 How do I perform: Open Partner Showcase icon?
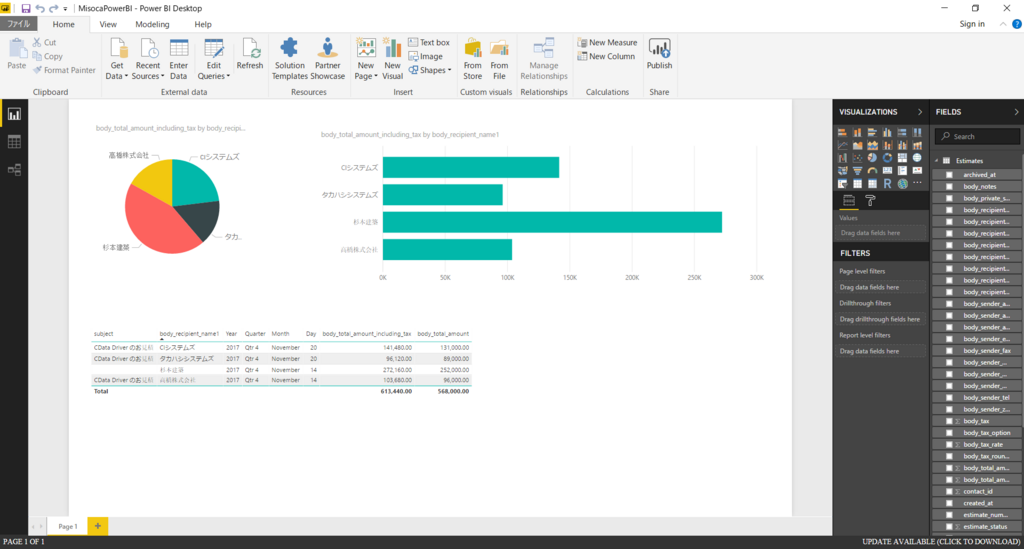pyautogui.click(x=327, y=48)
